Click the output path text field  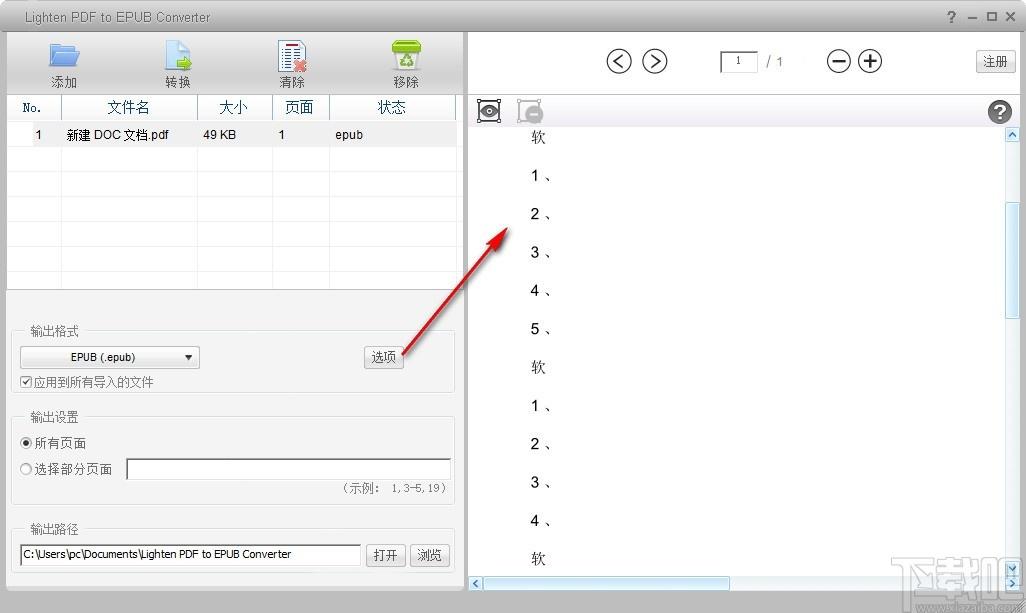[190, 555]
